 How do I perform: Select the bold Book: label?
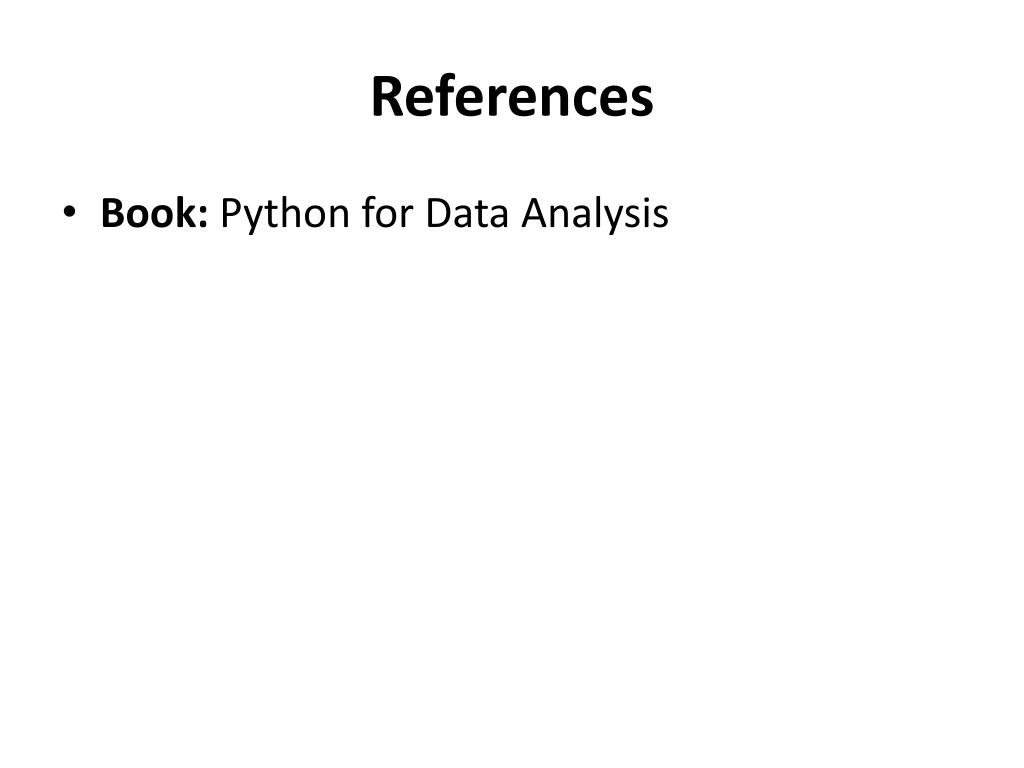(154, 213)
